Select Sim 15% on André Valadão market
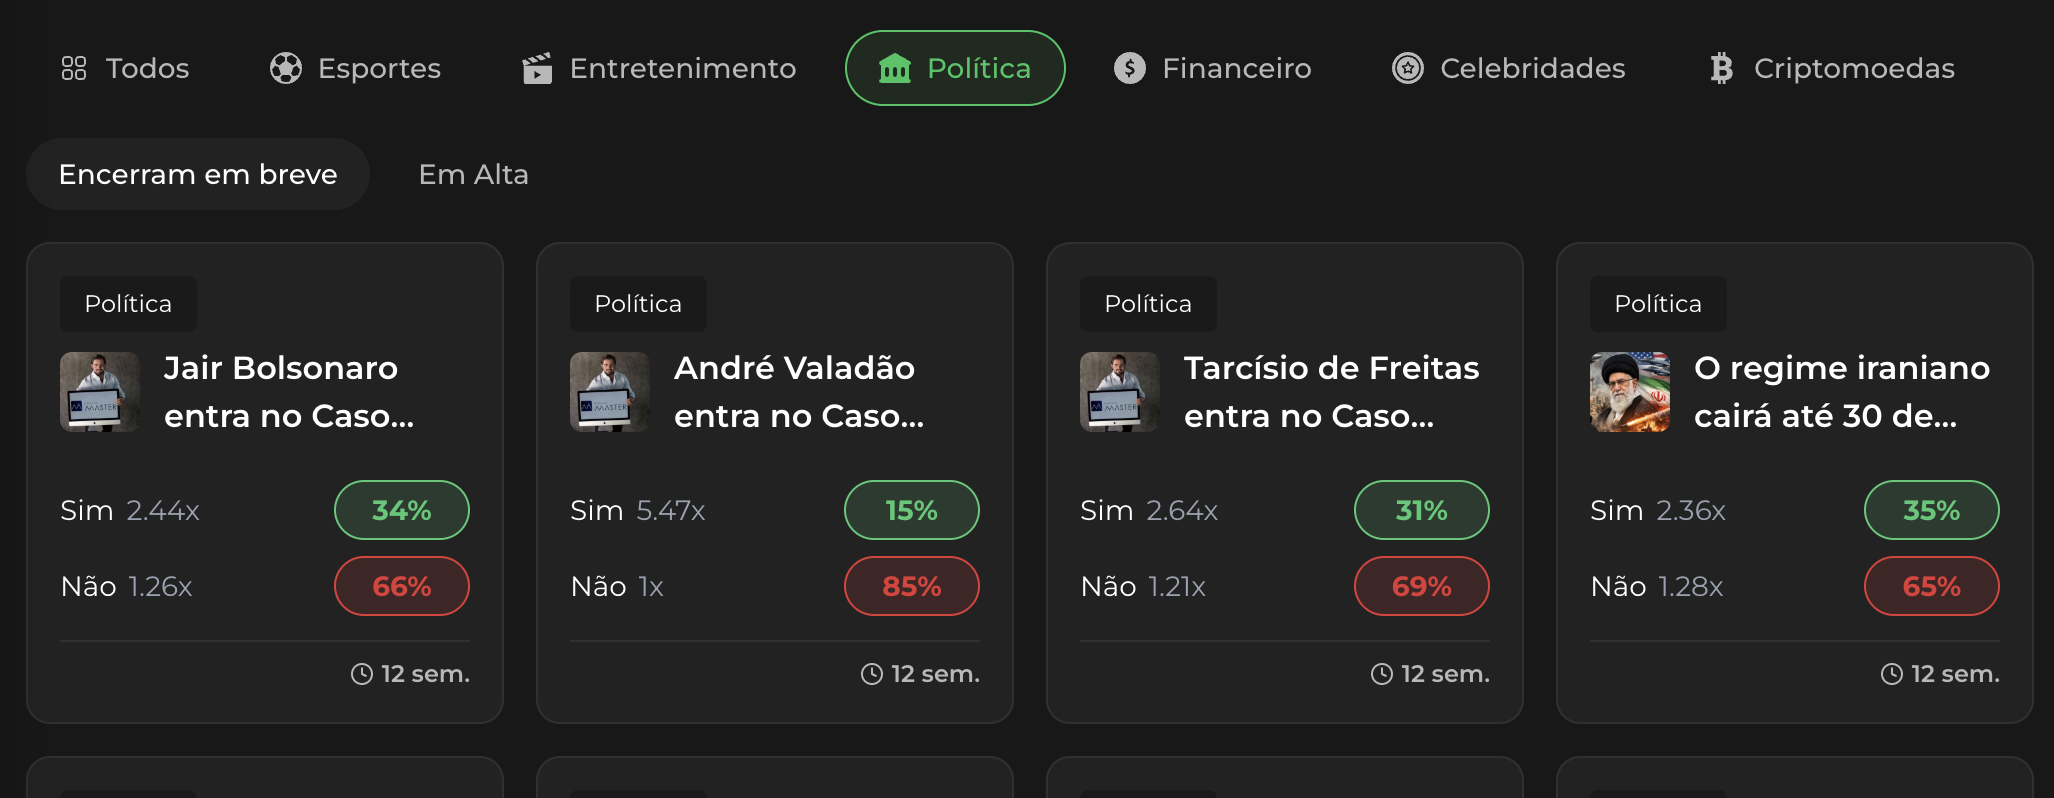This screenshot has width=2054, height=798. click(911, 510)
